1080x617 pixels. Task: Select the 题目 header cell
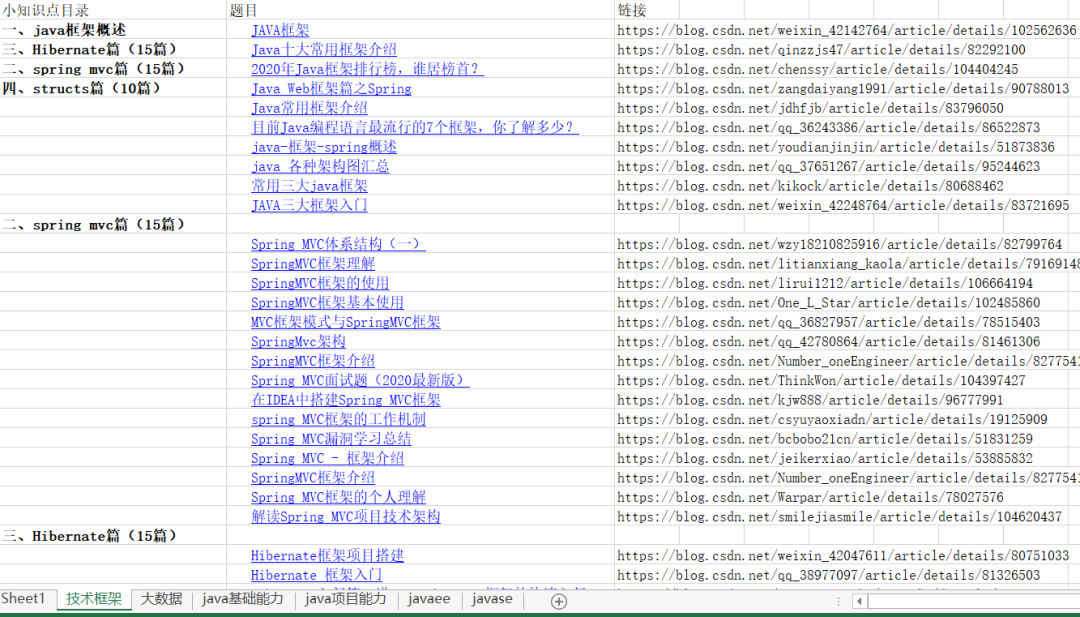tap(420, 10)
